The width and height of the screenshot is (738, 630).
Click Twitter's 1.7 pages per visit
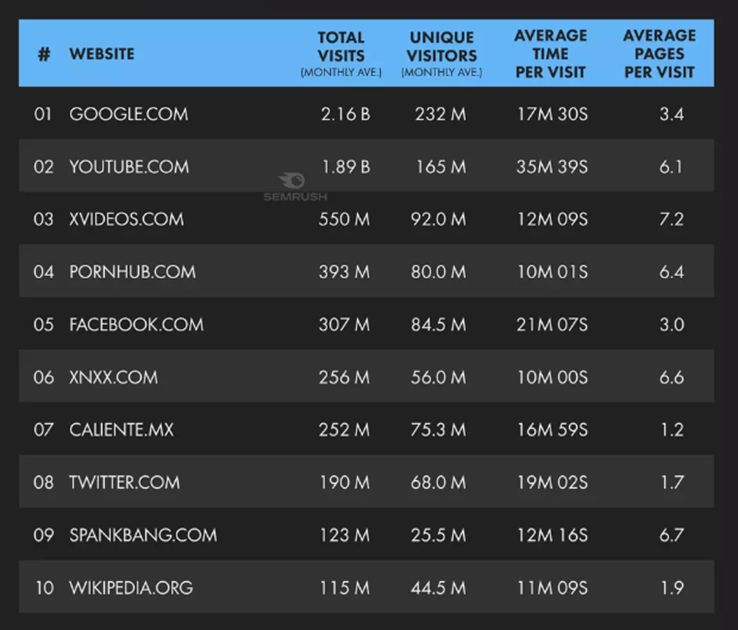point(672,482)
